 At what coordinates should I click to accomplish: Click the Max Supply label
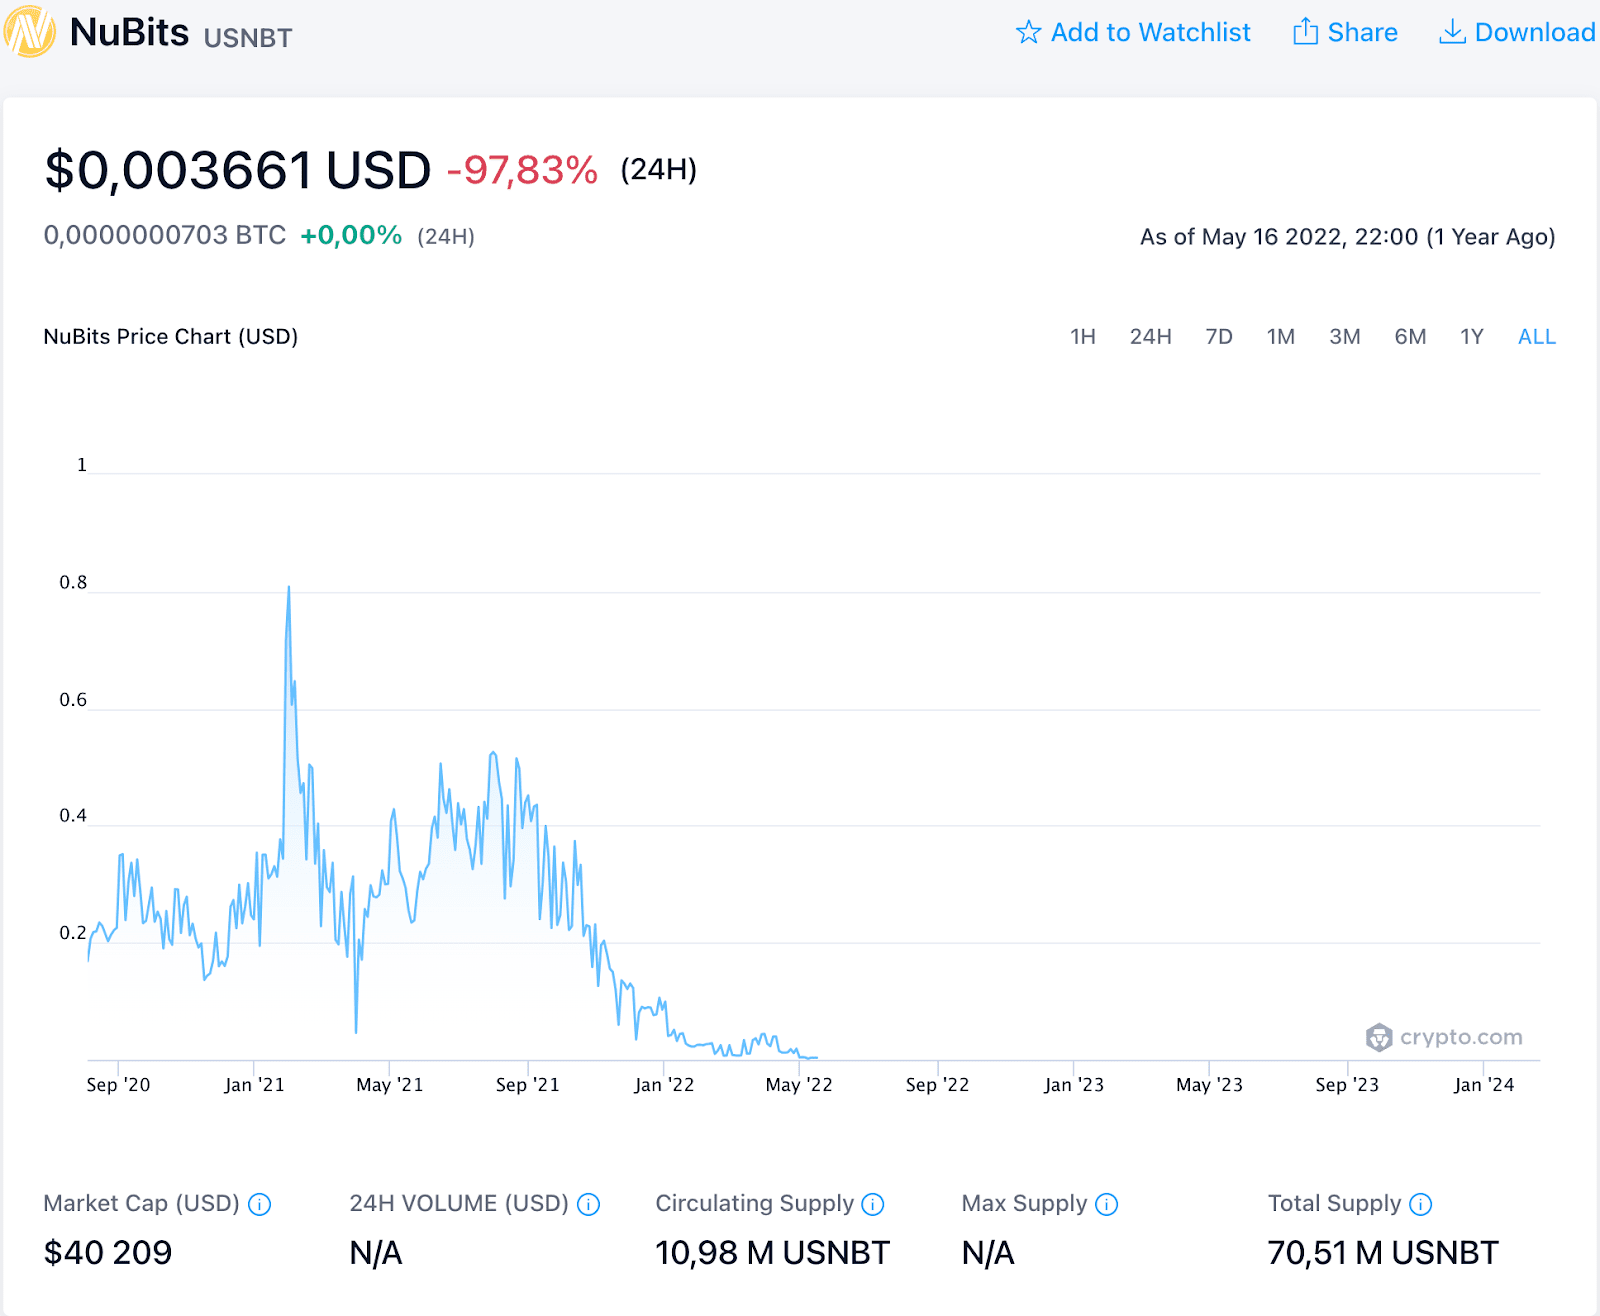1024,1204
